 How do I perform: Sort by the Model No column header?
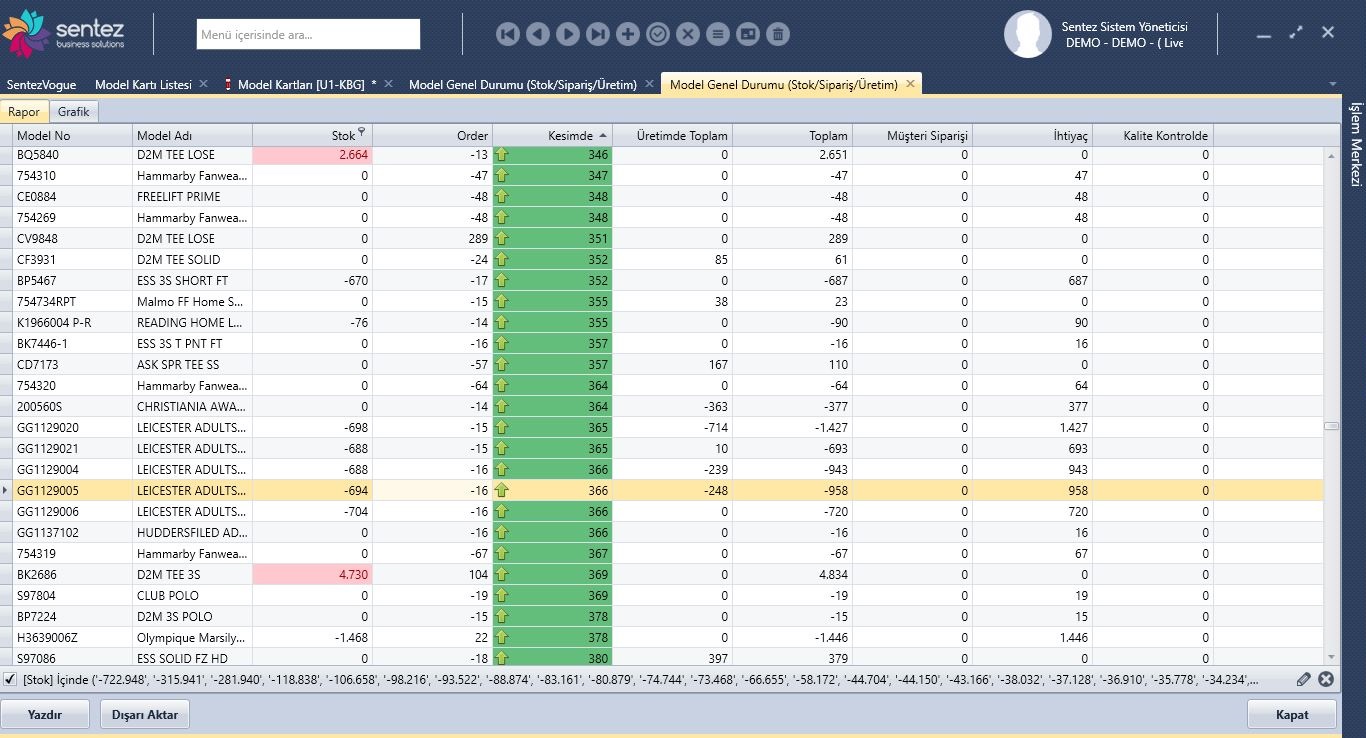coord(72,135)
